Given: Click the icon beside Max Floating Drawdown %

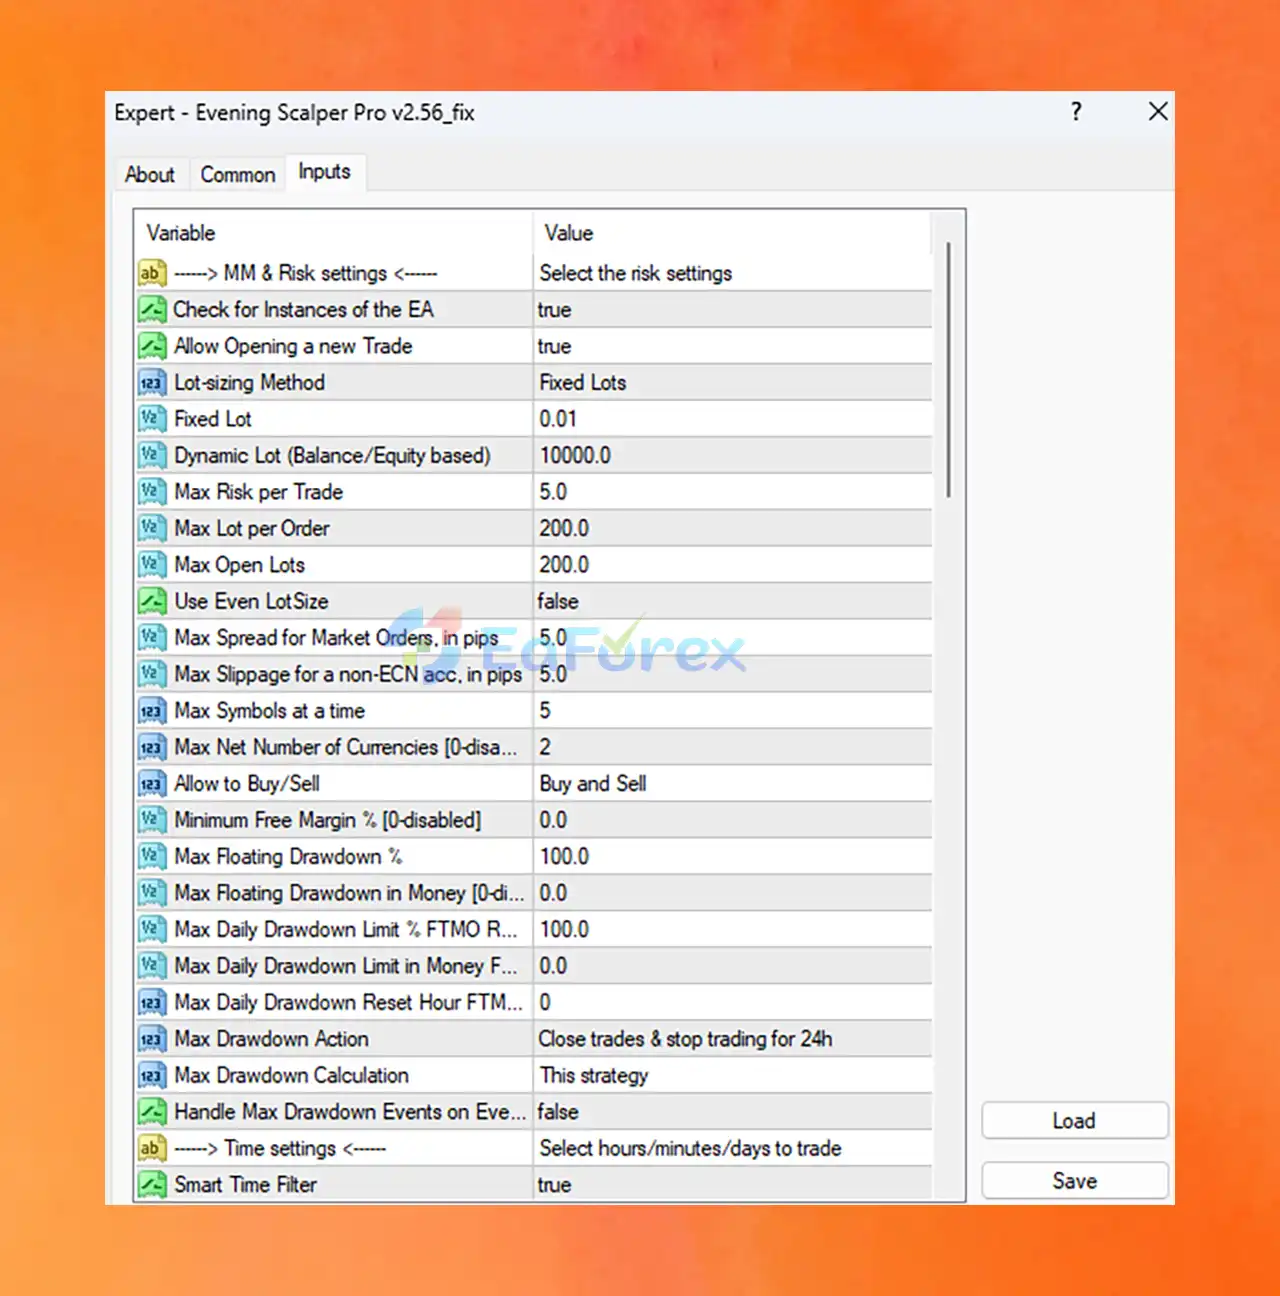Looking at the screenshot, I should (151, 857).
